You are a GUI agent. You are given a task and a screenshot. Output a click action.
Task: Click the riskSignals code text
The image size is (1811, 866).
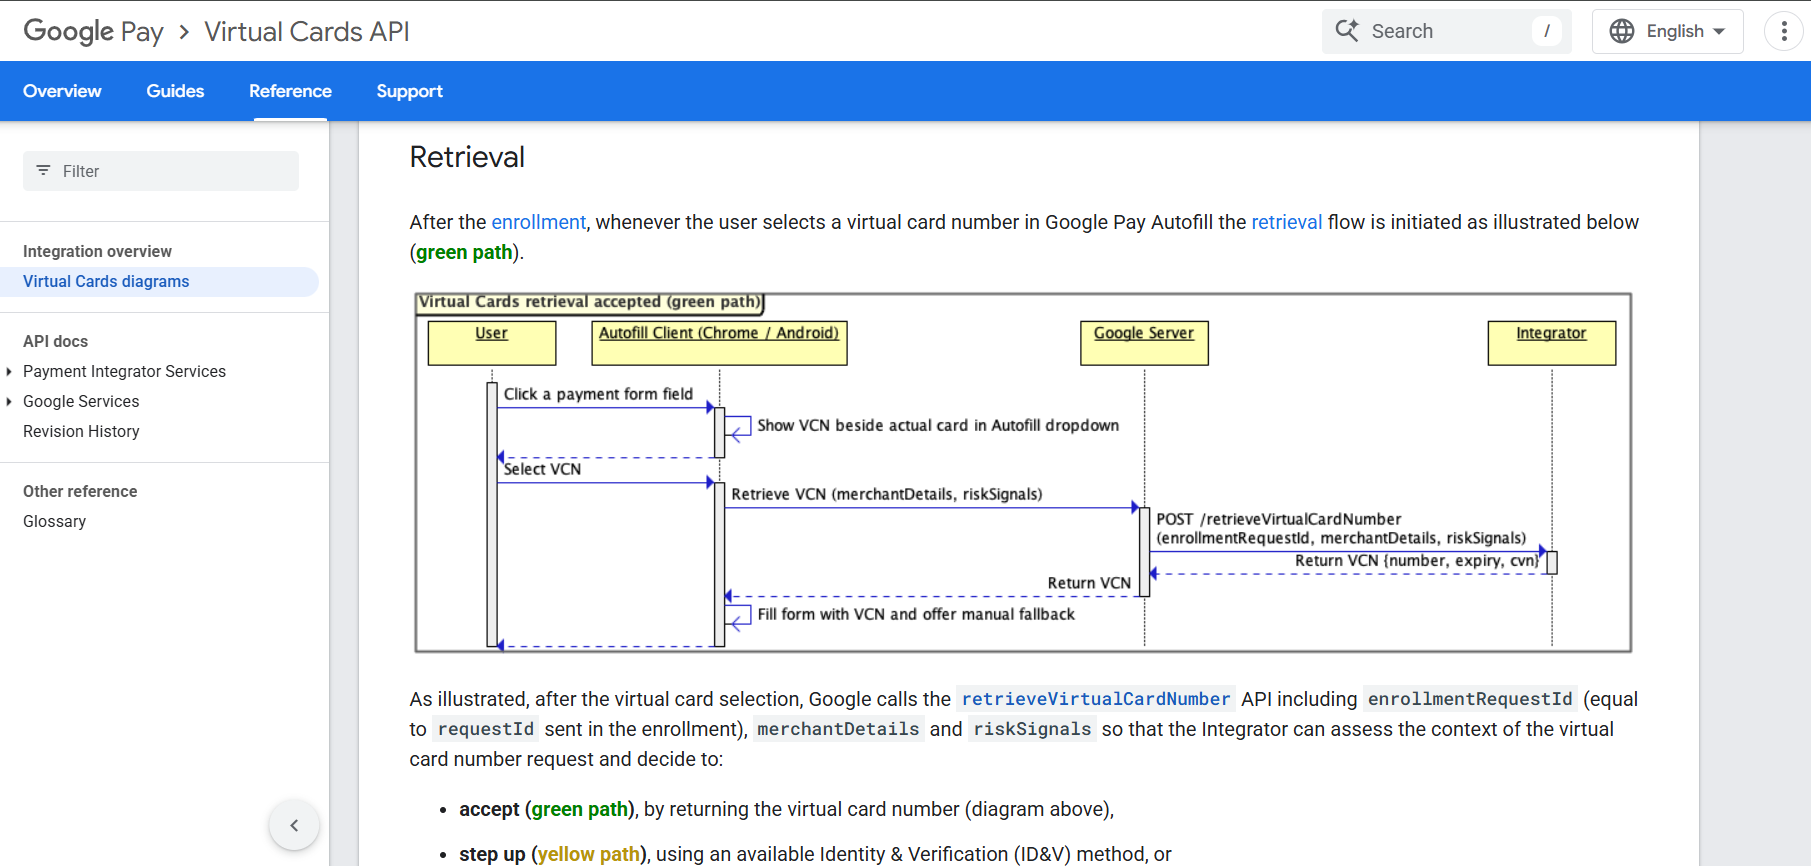(x=1032, y=729)
